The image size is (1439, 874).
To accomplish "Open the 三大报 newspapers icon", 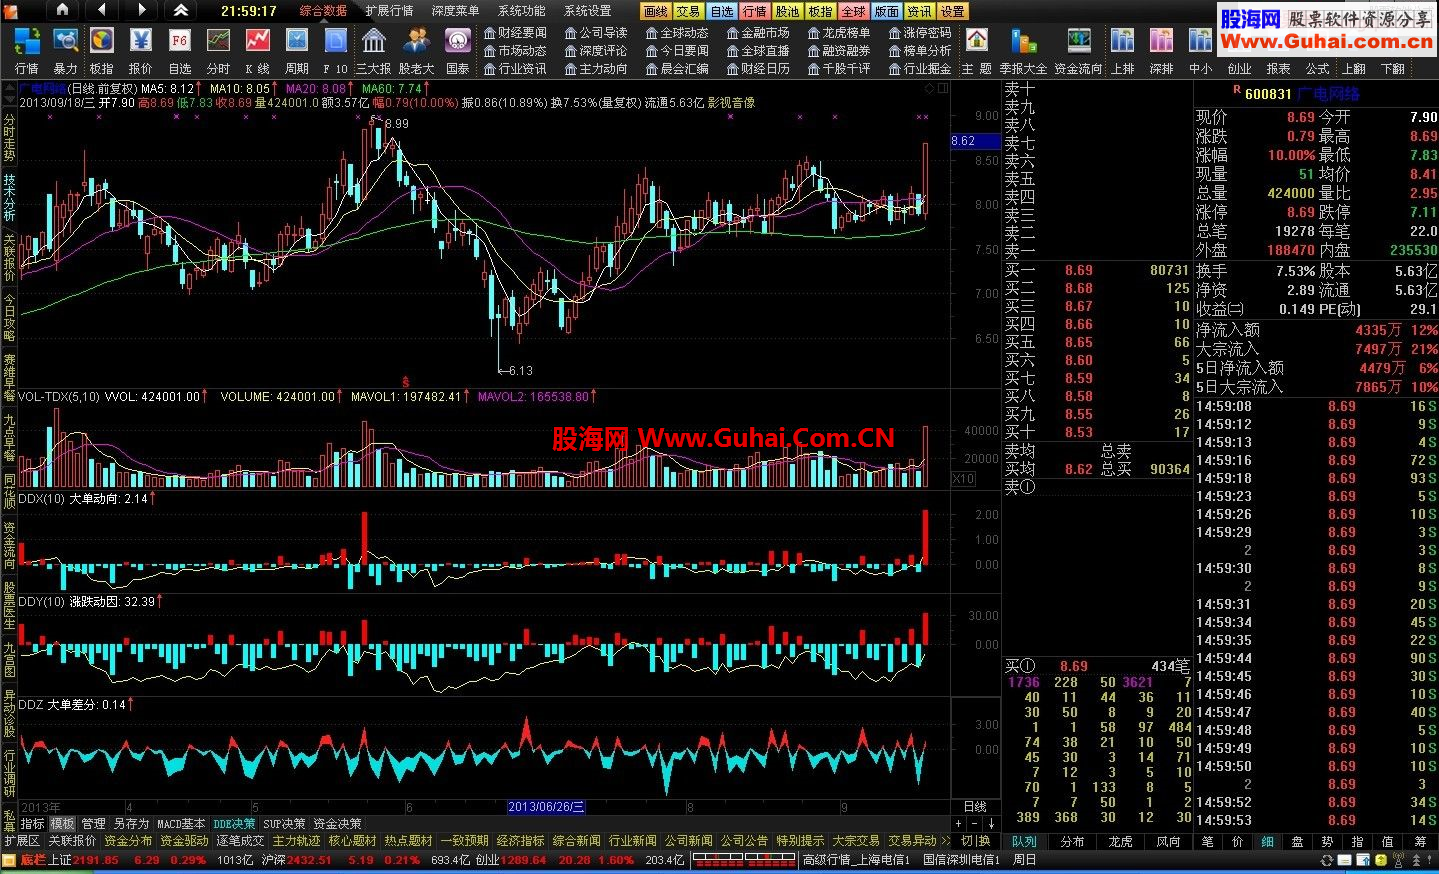I will (374, 51).
